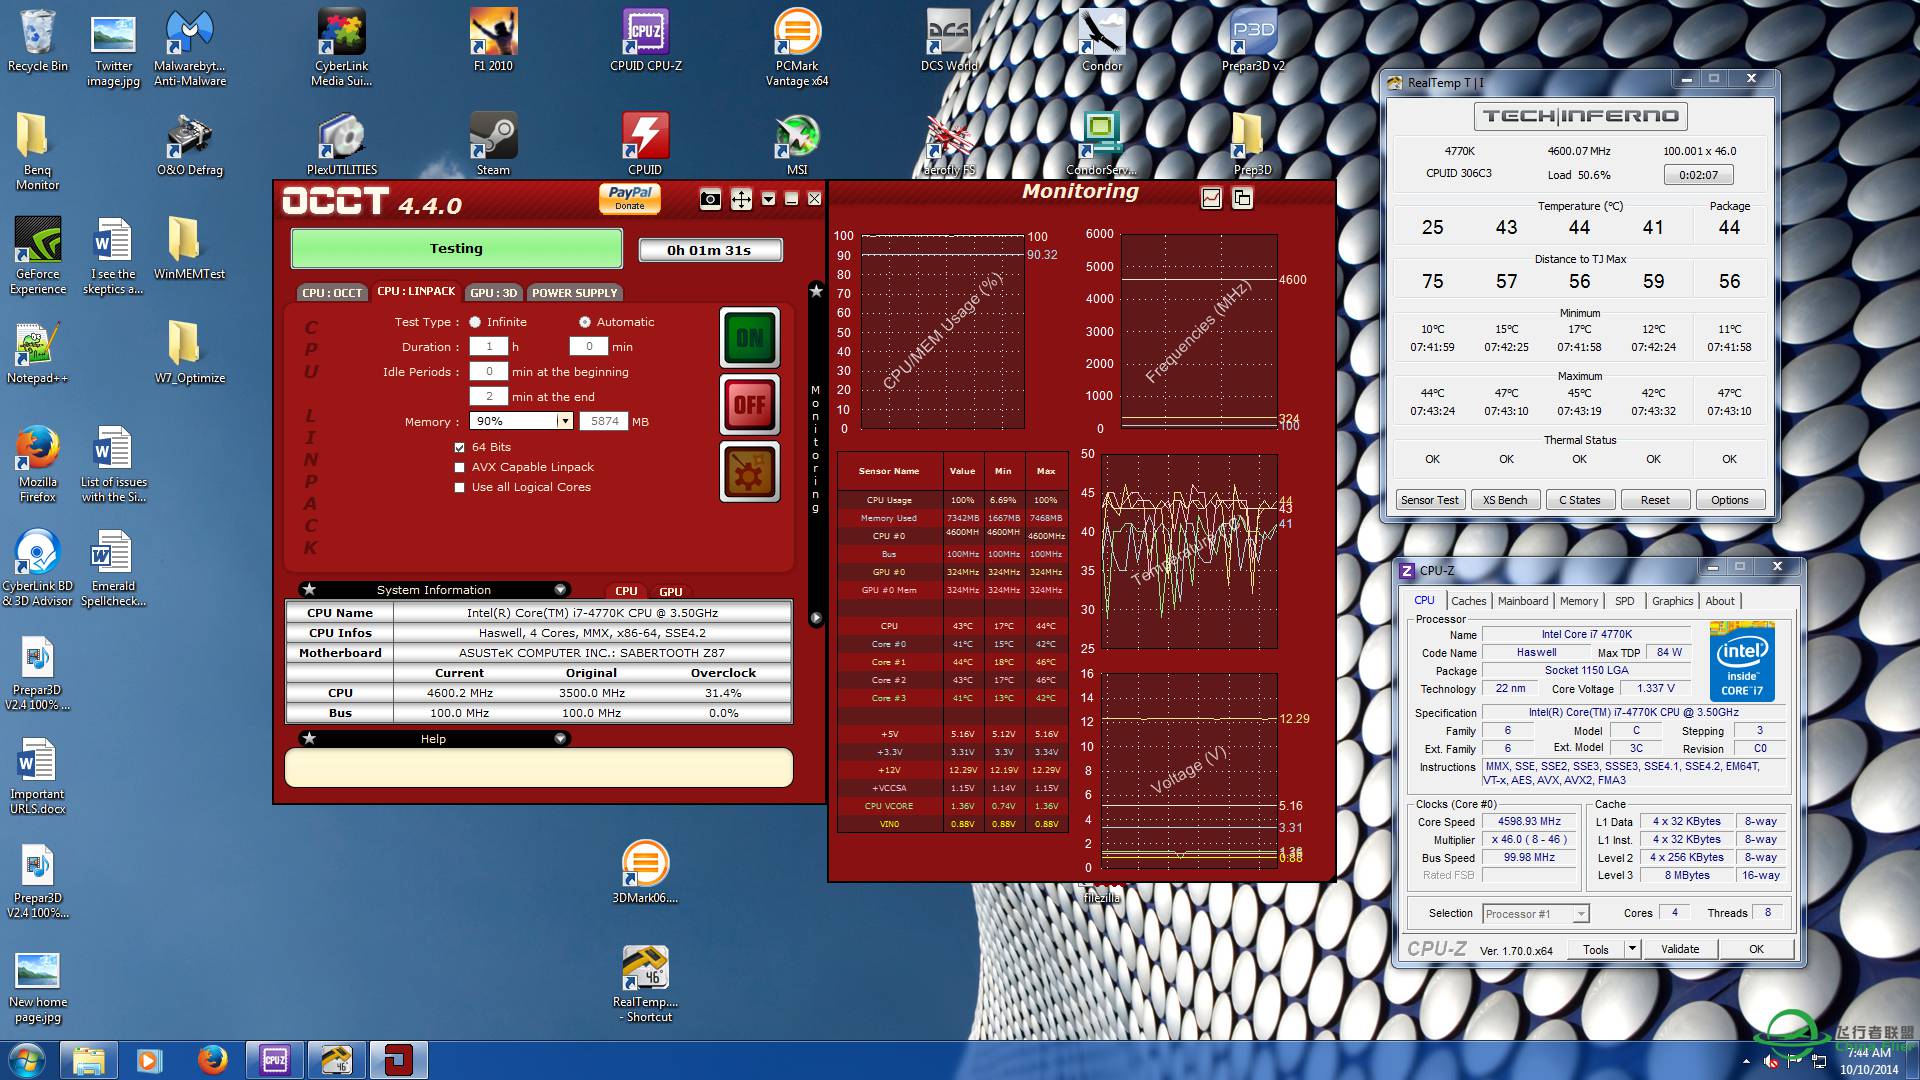Click RealTemp elapsed time 0:02:07 button
The height and width of the screenshot is (1080, 1920).
point(1699,175)
